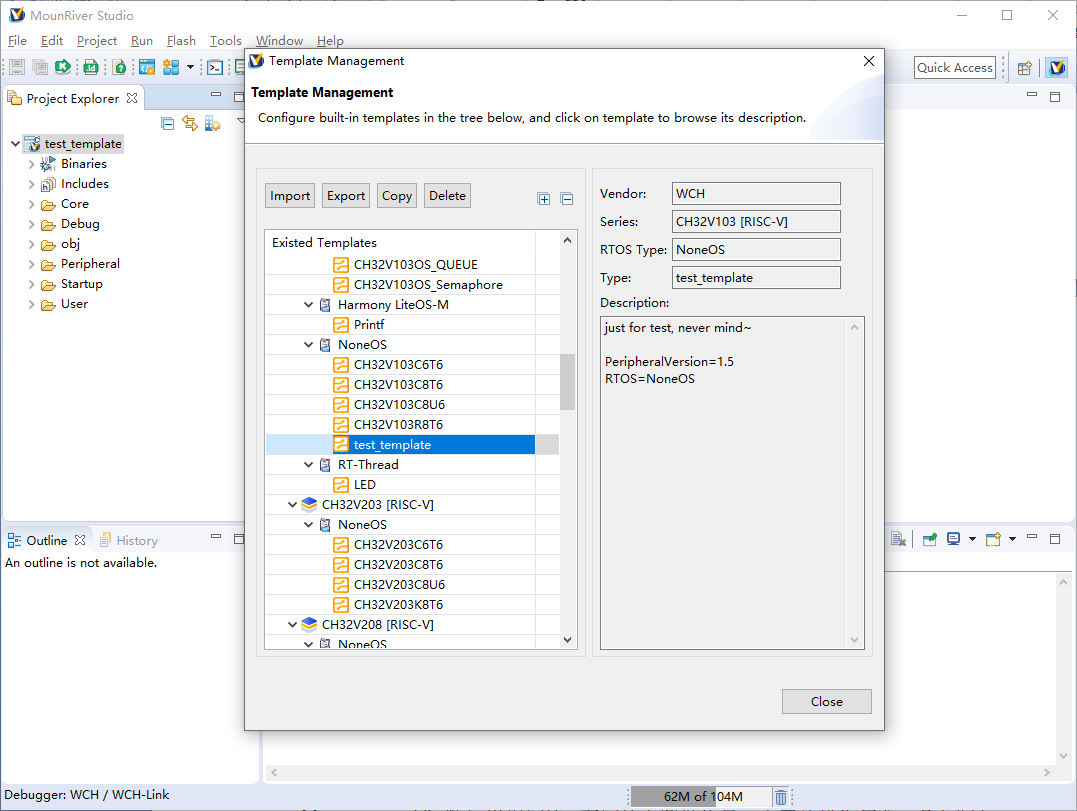Toggle the Pin Console icon
1077x811 pixels.
coord(930,539)
